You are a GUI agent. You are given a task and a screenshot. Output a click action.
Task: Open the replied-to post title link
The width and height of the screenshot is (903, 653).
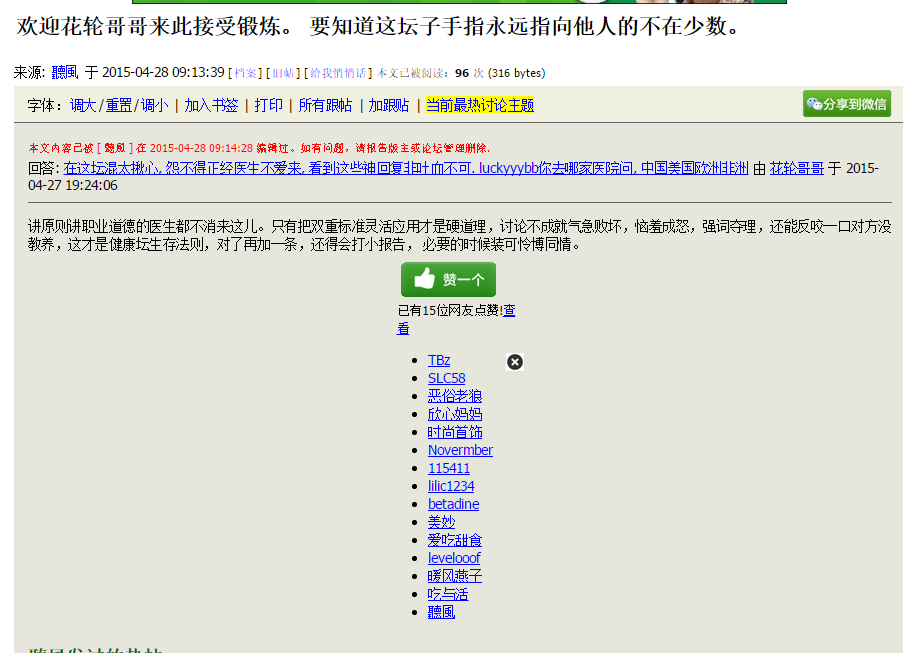coord(405,168)
